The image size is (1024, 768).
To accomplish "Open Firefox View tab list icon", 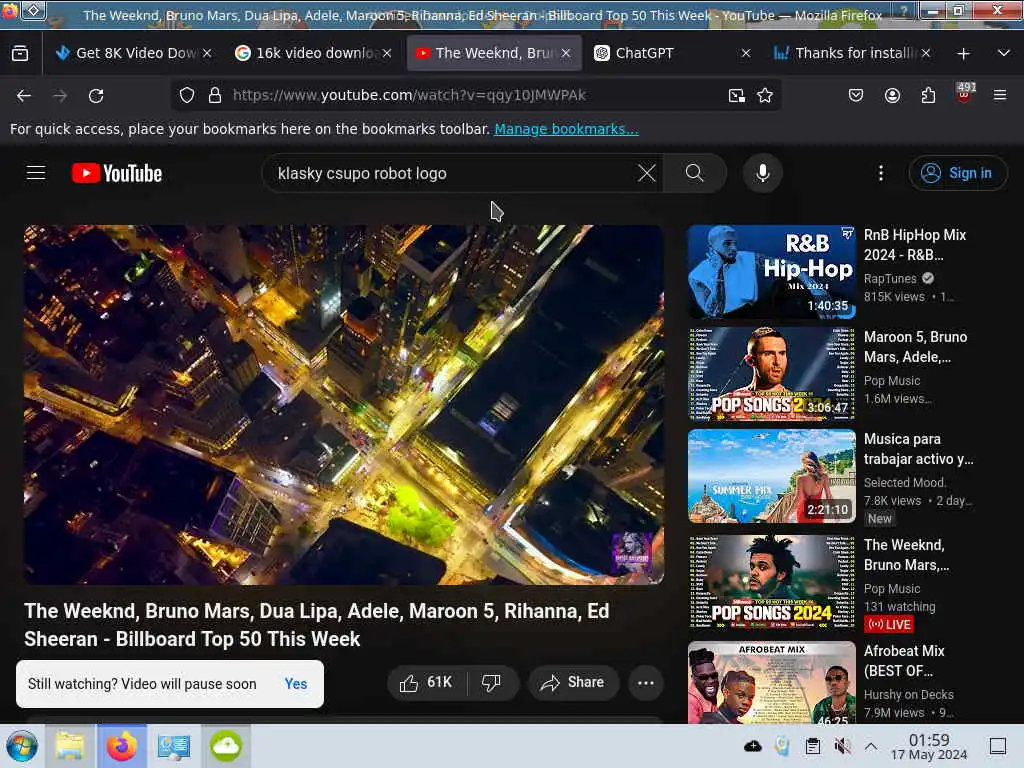I will (x=20, y=54).
